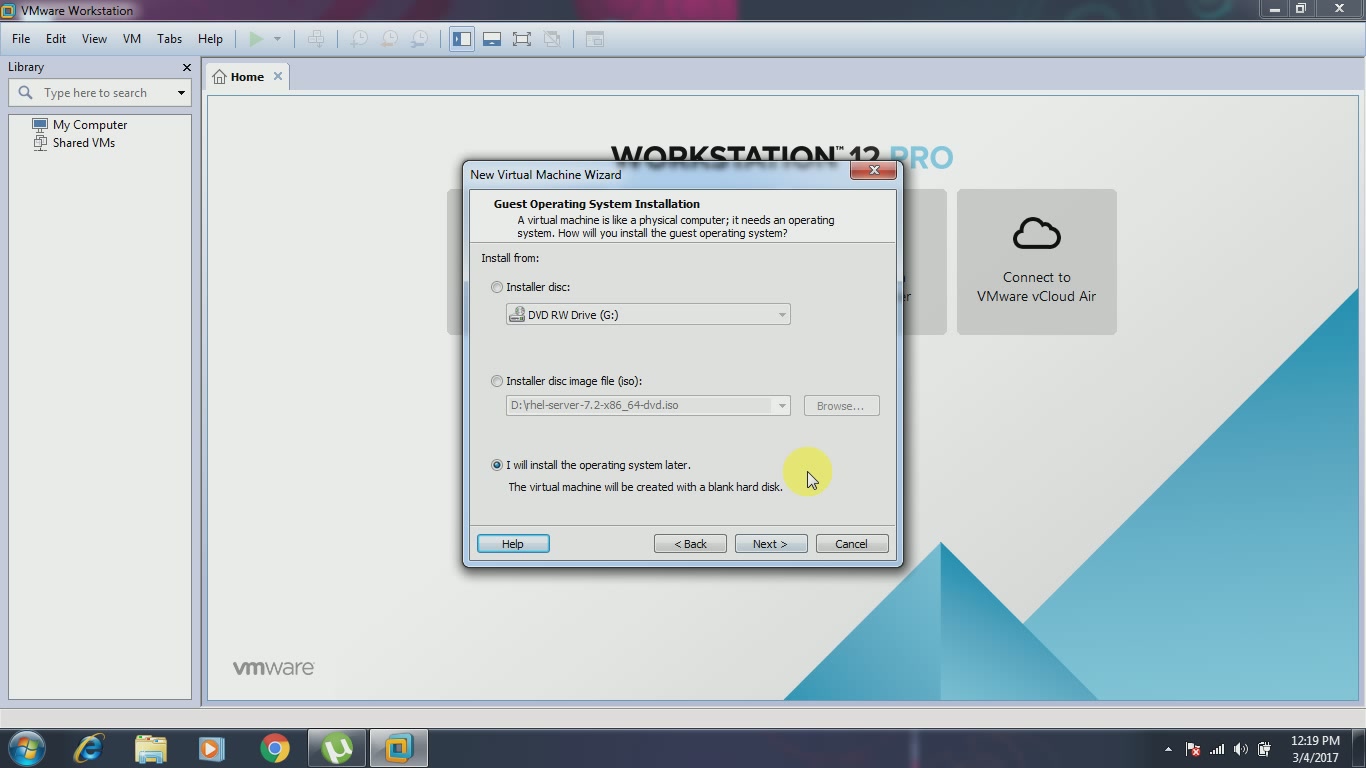Show hidden tray icons arrow
This screenshot has width=1366, height=768.
point(1168,749)
